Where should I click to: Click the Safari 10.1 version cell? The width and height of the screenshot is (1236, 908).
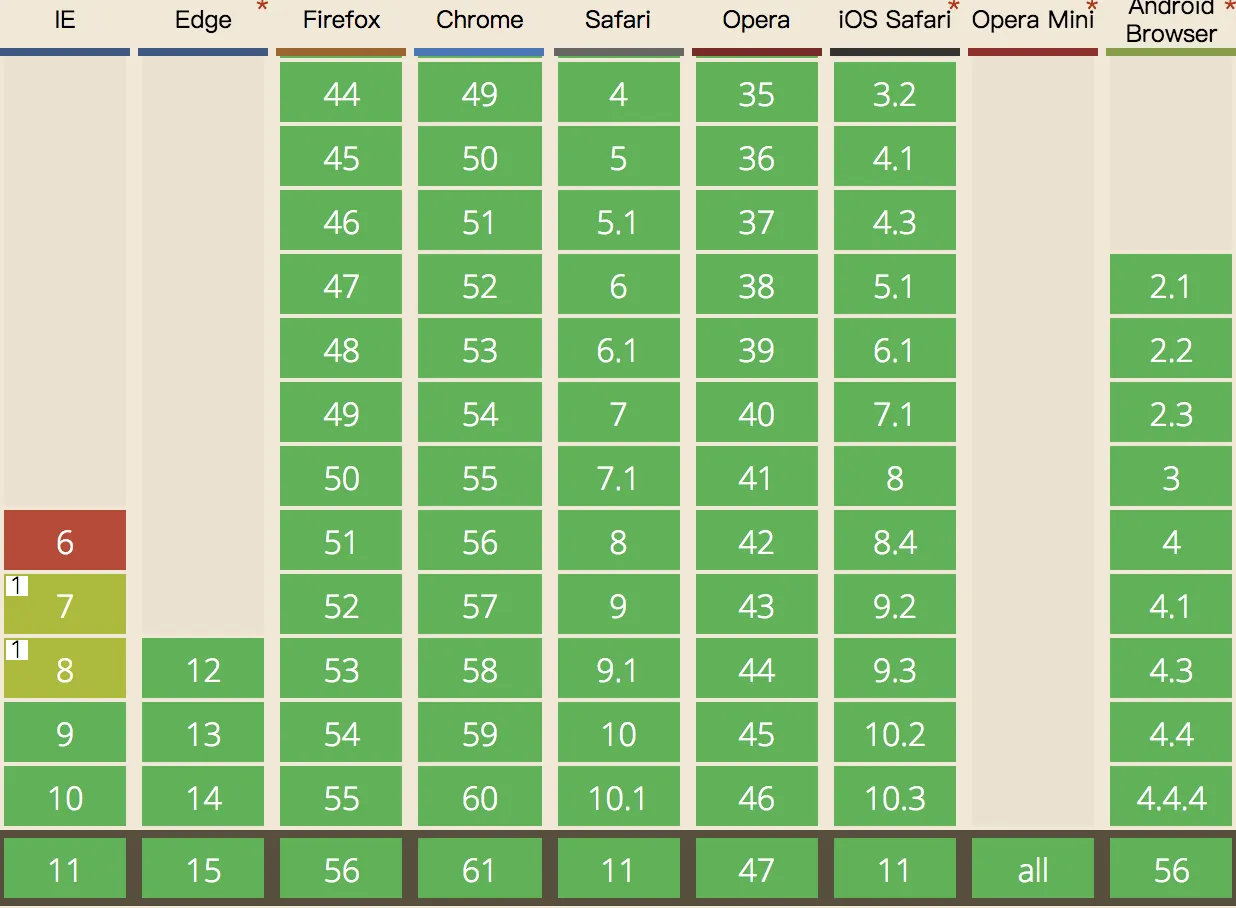pyautogui.click(x=618, y=797)
